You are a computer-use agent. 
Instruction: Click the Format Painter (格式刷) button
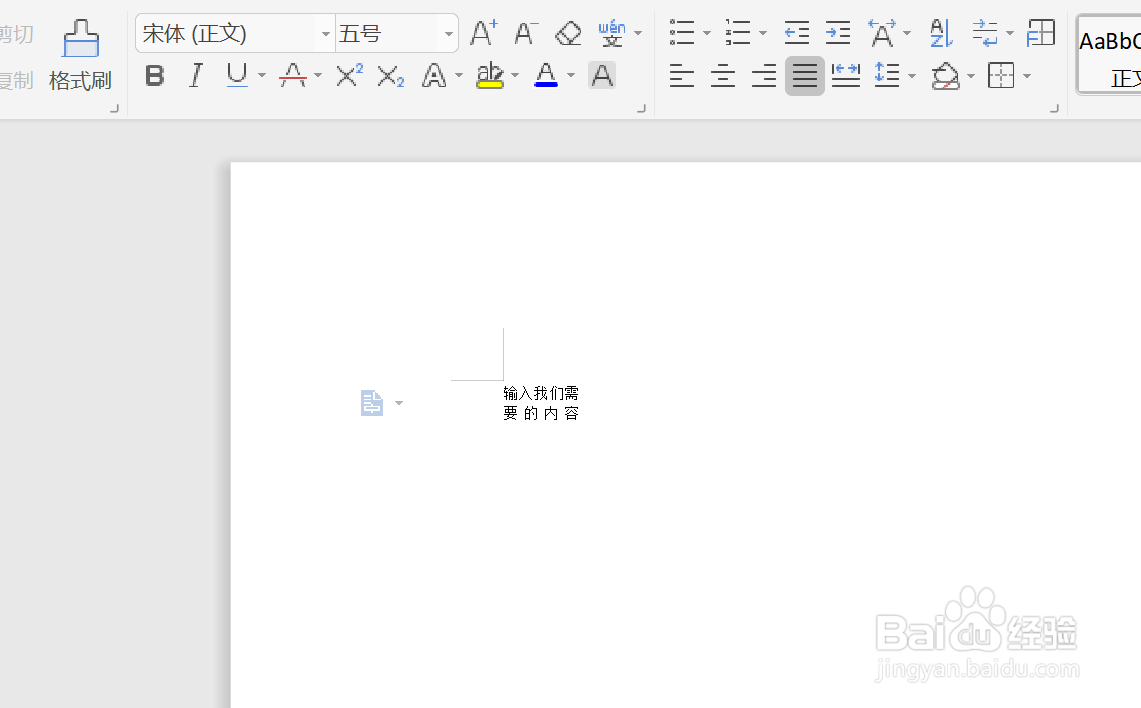[x=80, y=55]
